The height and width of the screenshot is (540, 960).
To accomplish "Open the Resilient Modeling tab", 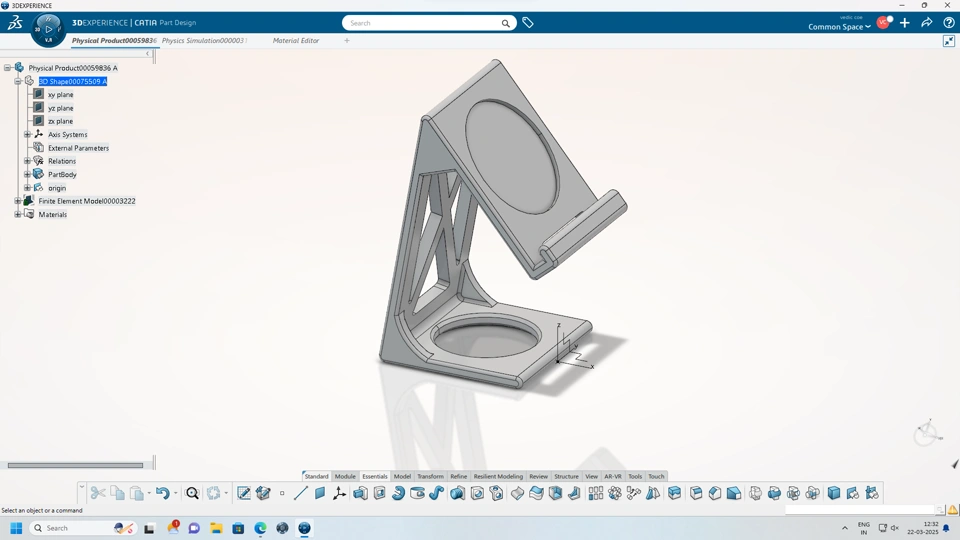I will click(498, 476).
